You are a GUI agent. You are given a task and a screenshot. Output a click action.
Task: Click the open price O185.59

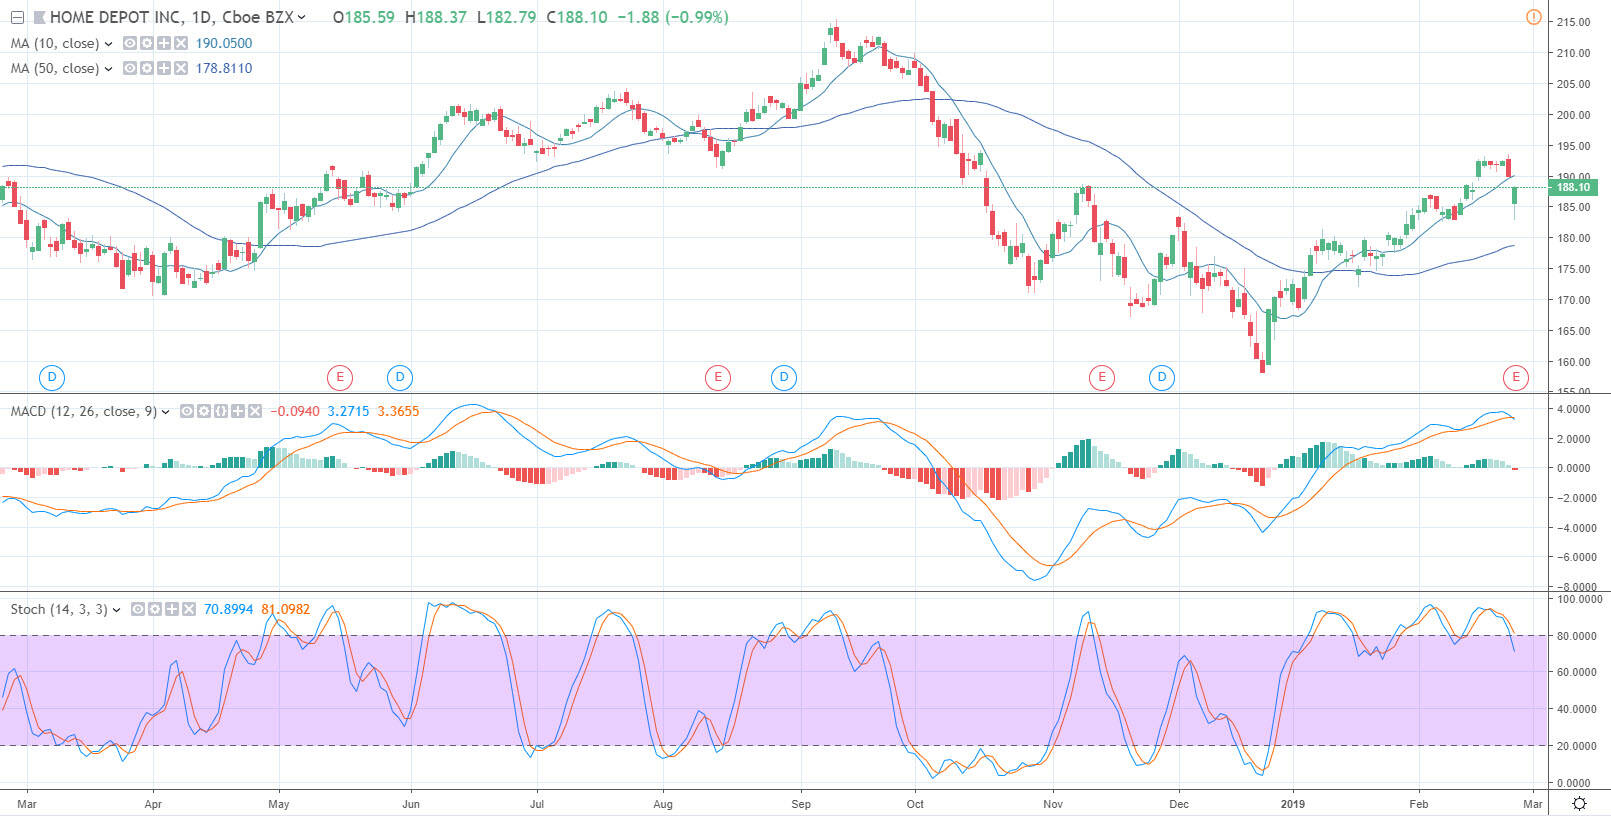364,17
